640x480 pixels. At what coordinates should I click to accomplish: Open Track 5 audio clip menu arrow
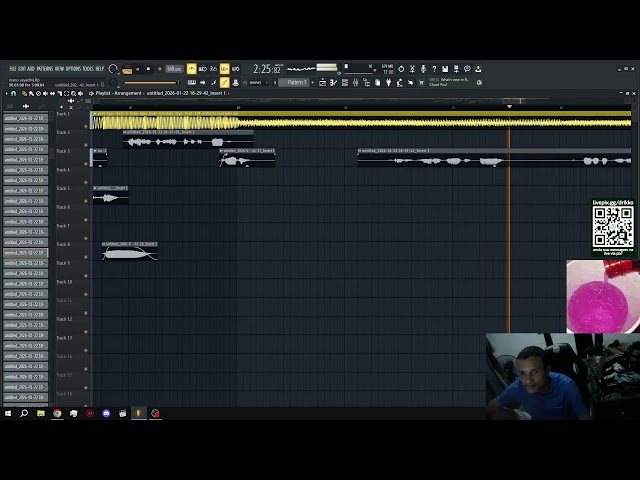95,188
